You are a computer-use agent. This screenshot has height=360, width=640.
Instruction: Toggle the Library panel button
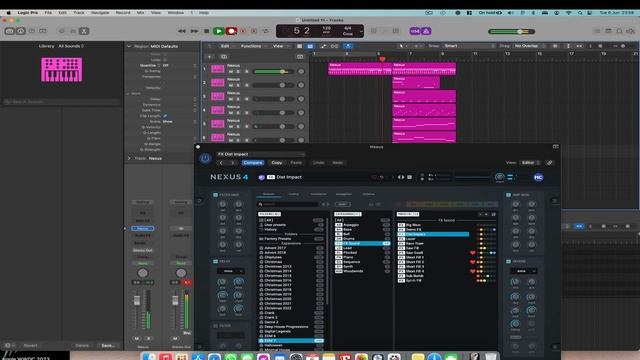pyautogui.click(x=9, y=31)
